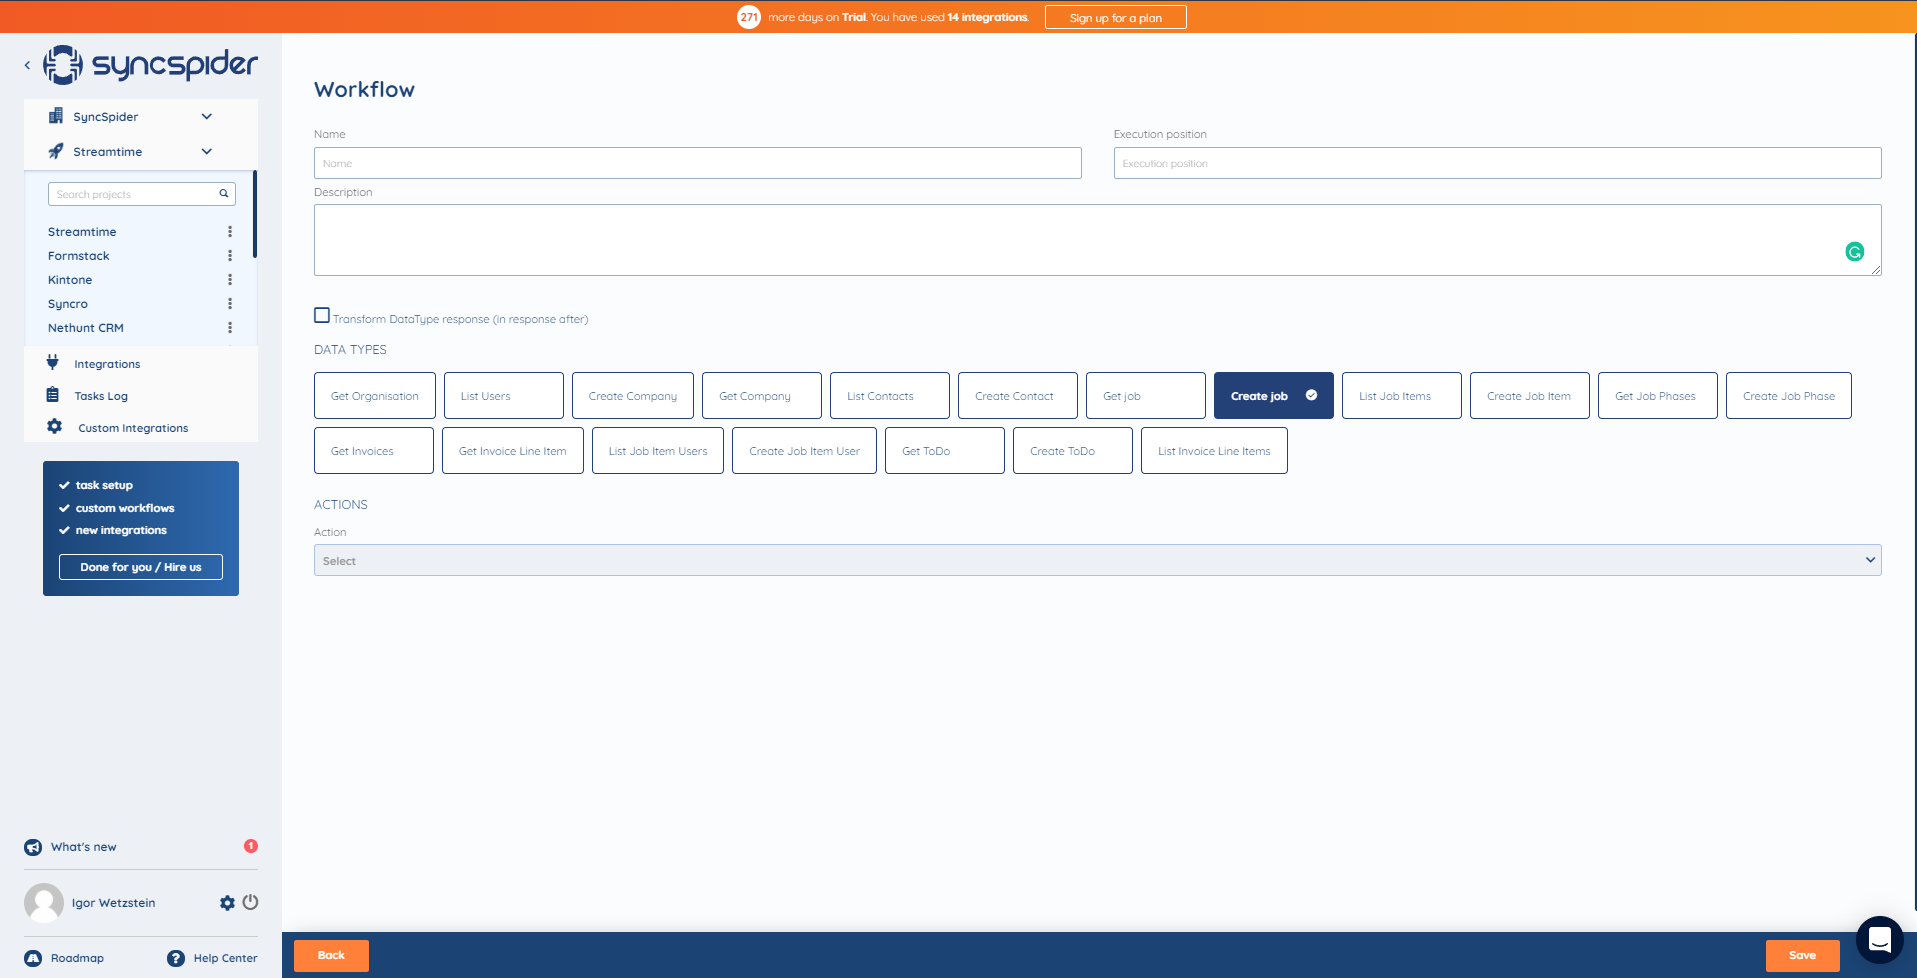
Task: Open the Formstack project
Action: pyautogui.click(x=79, y=256)
